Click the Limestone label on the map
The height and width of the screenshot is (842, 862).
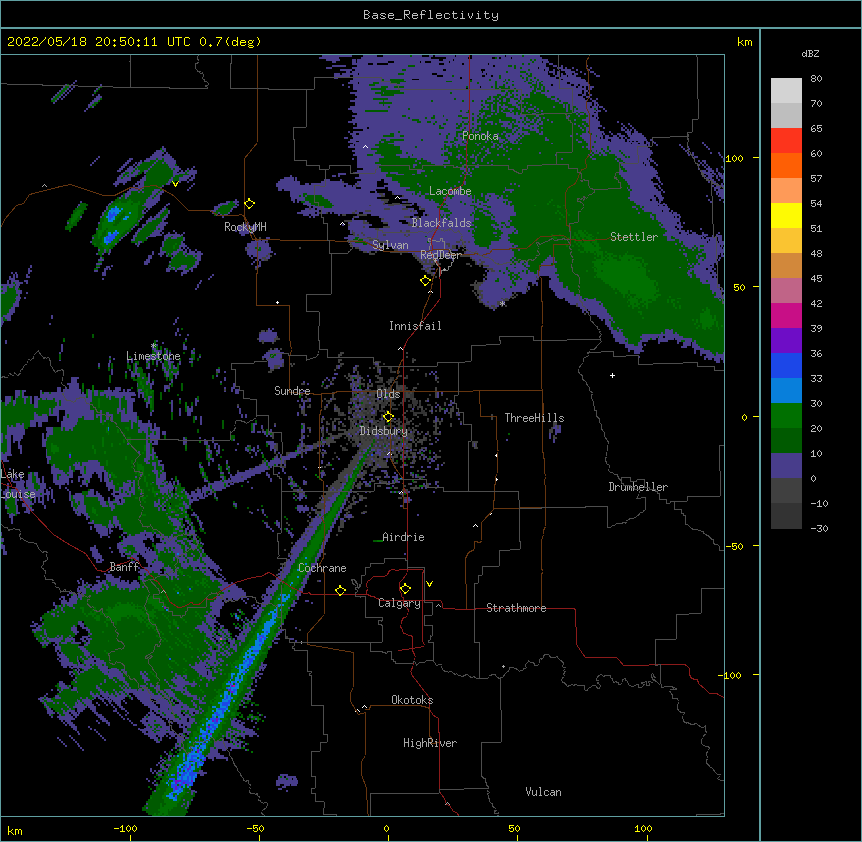[153, 356]
